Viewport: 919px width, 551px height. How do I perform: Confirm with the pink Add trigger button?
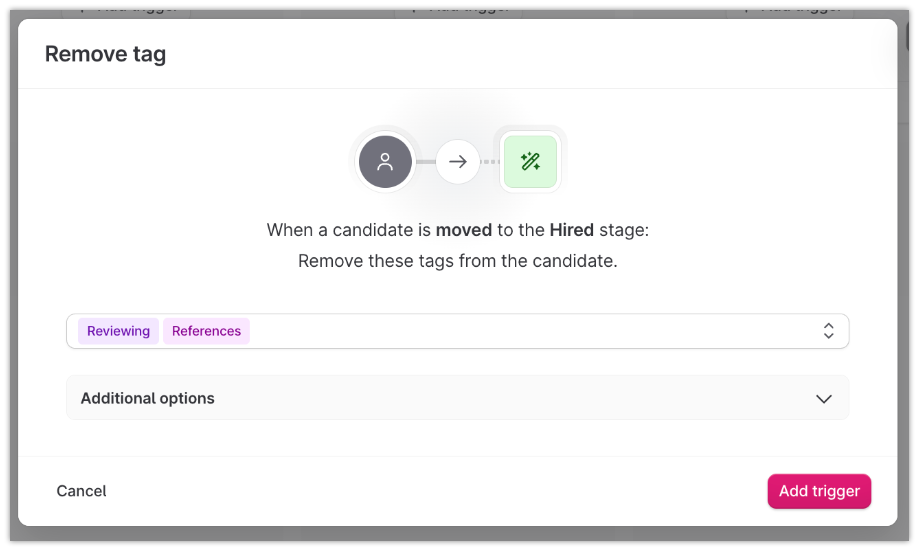pos(819,491)
